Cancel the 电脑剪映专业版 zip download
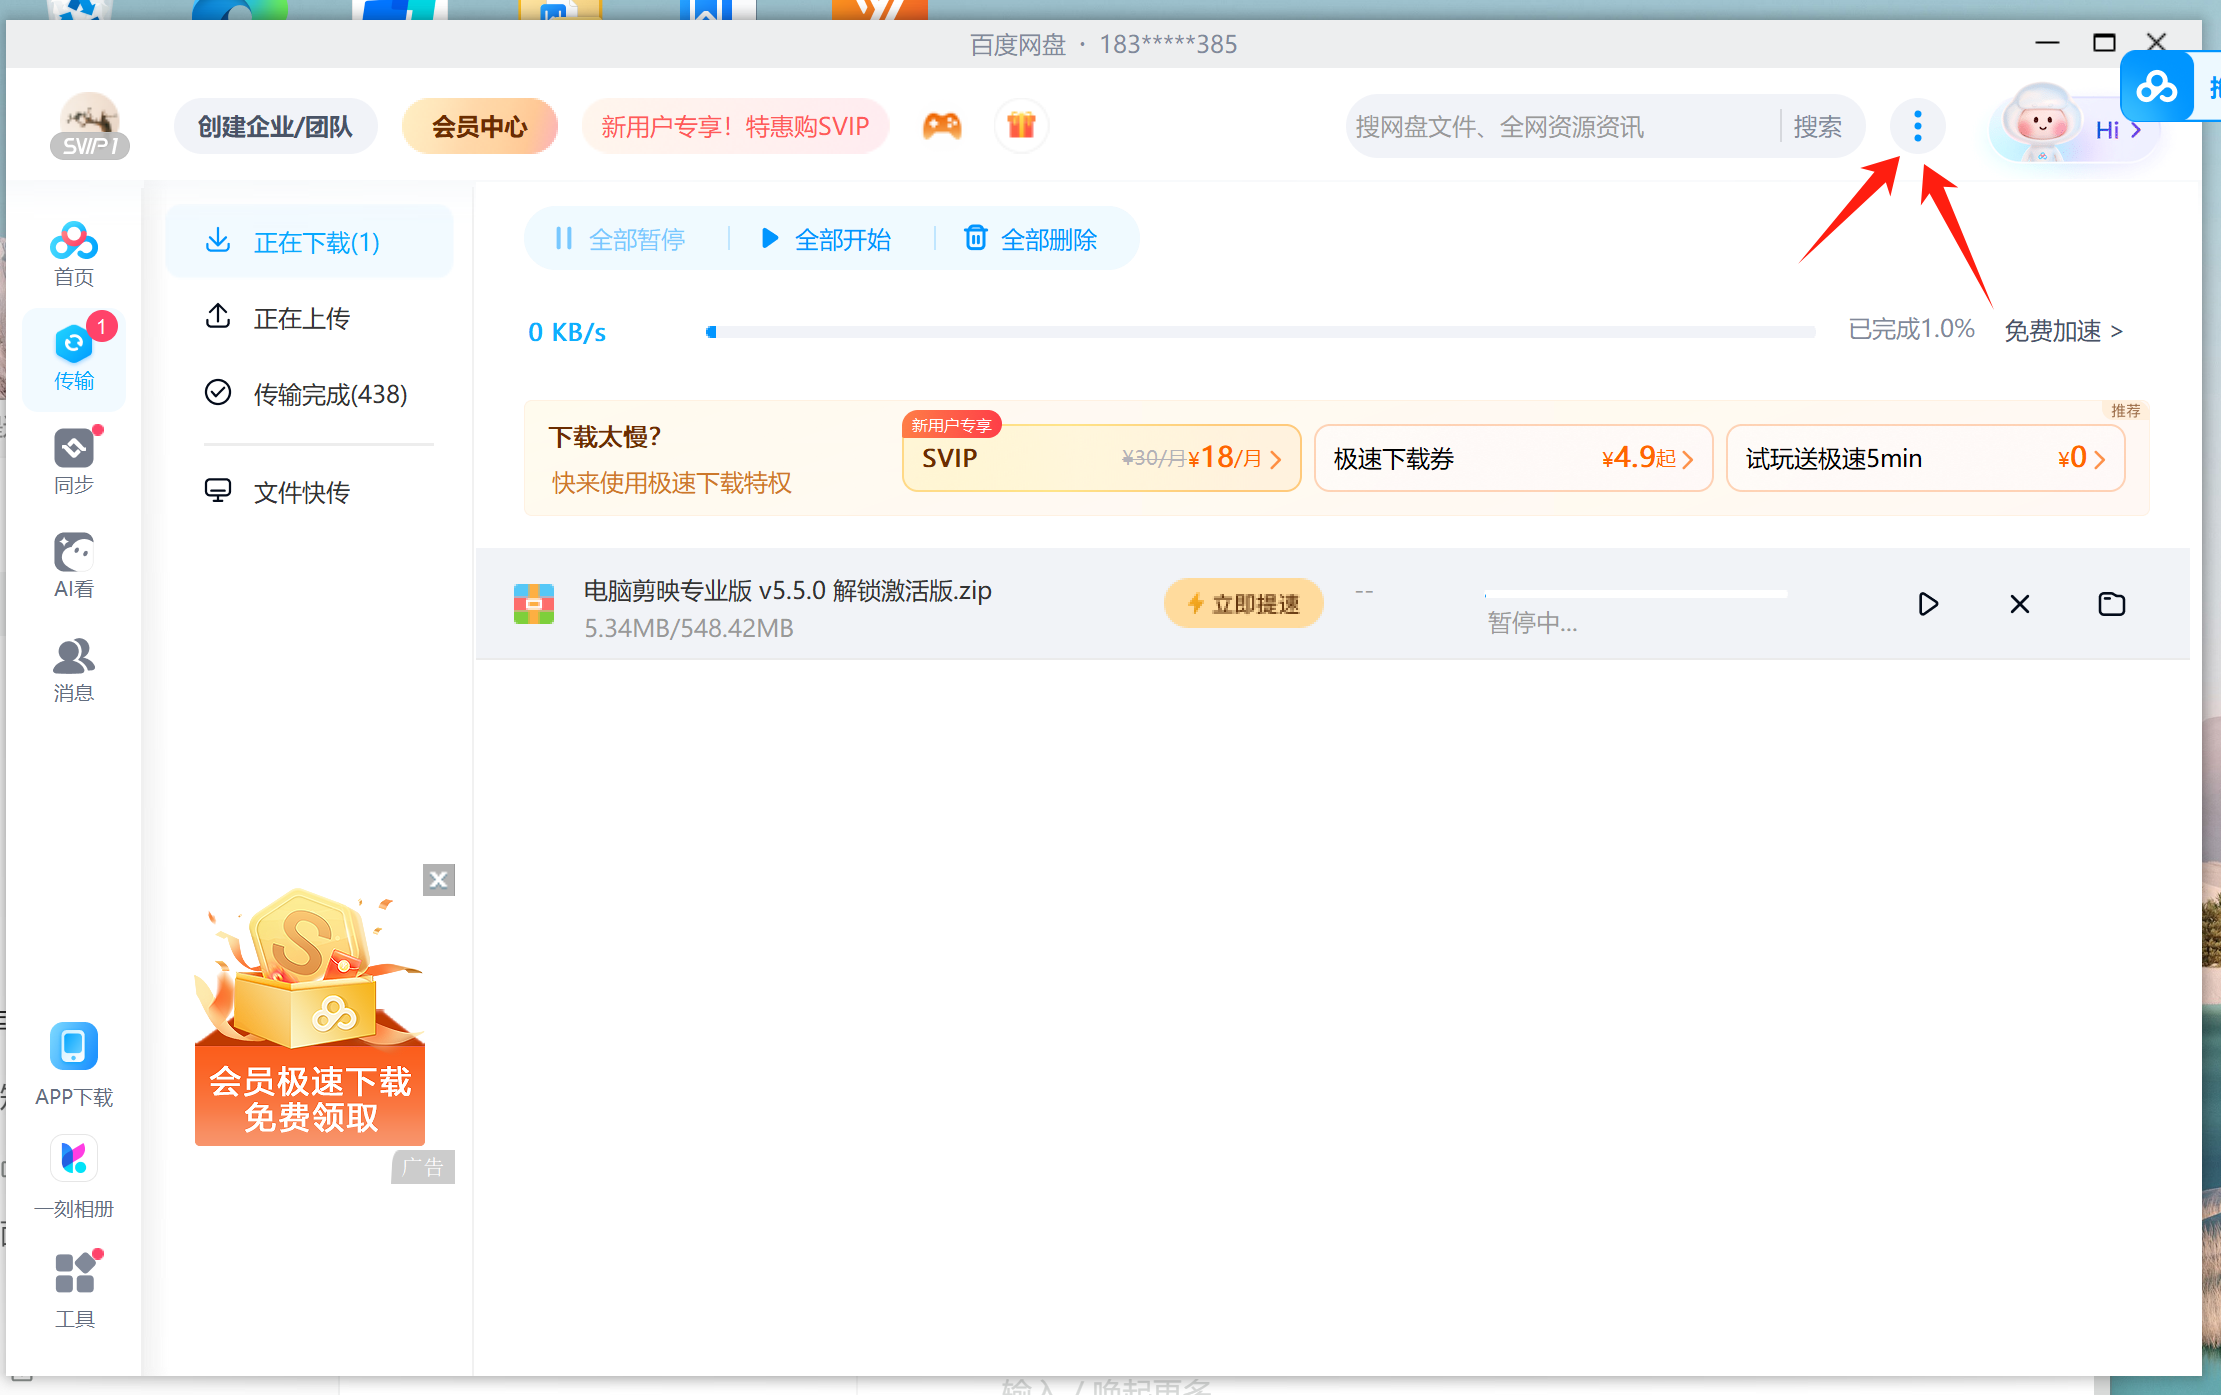Screen dimensions: 2221x1395 (2019, 604)
